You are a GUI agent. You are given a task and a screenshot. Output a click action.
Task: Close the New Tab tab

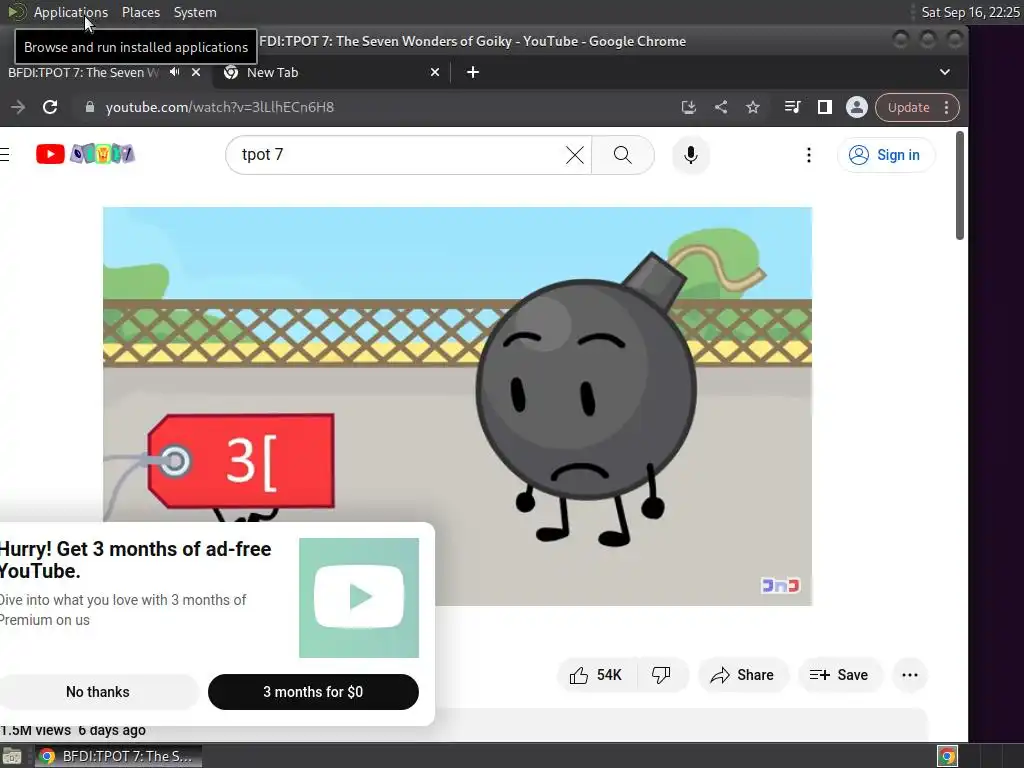tap(435, 72)
